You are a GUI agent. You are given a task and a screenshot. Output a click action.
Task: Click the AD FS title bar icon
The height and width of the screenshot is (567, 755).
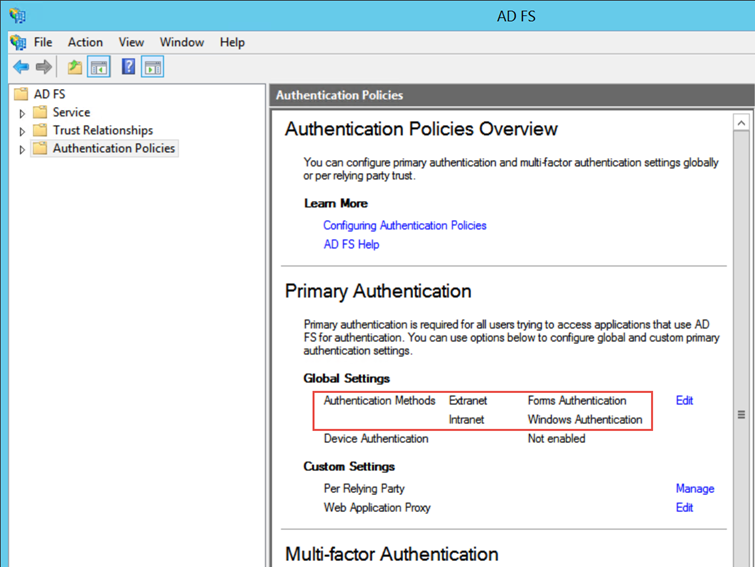[x=18, y=16]
